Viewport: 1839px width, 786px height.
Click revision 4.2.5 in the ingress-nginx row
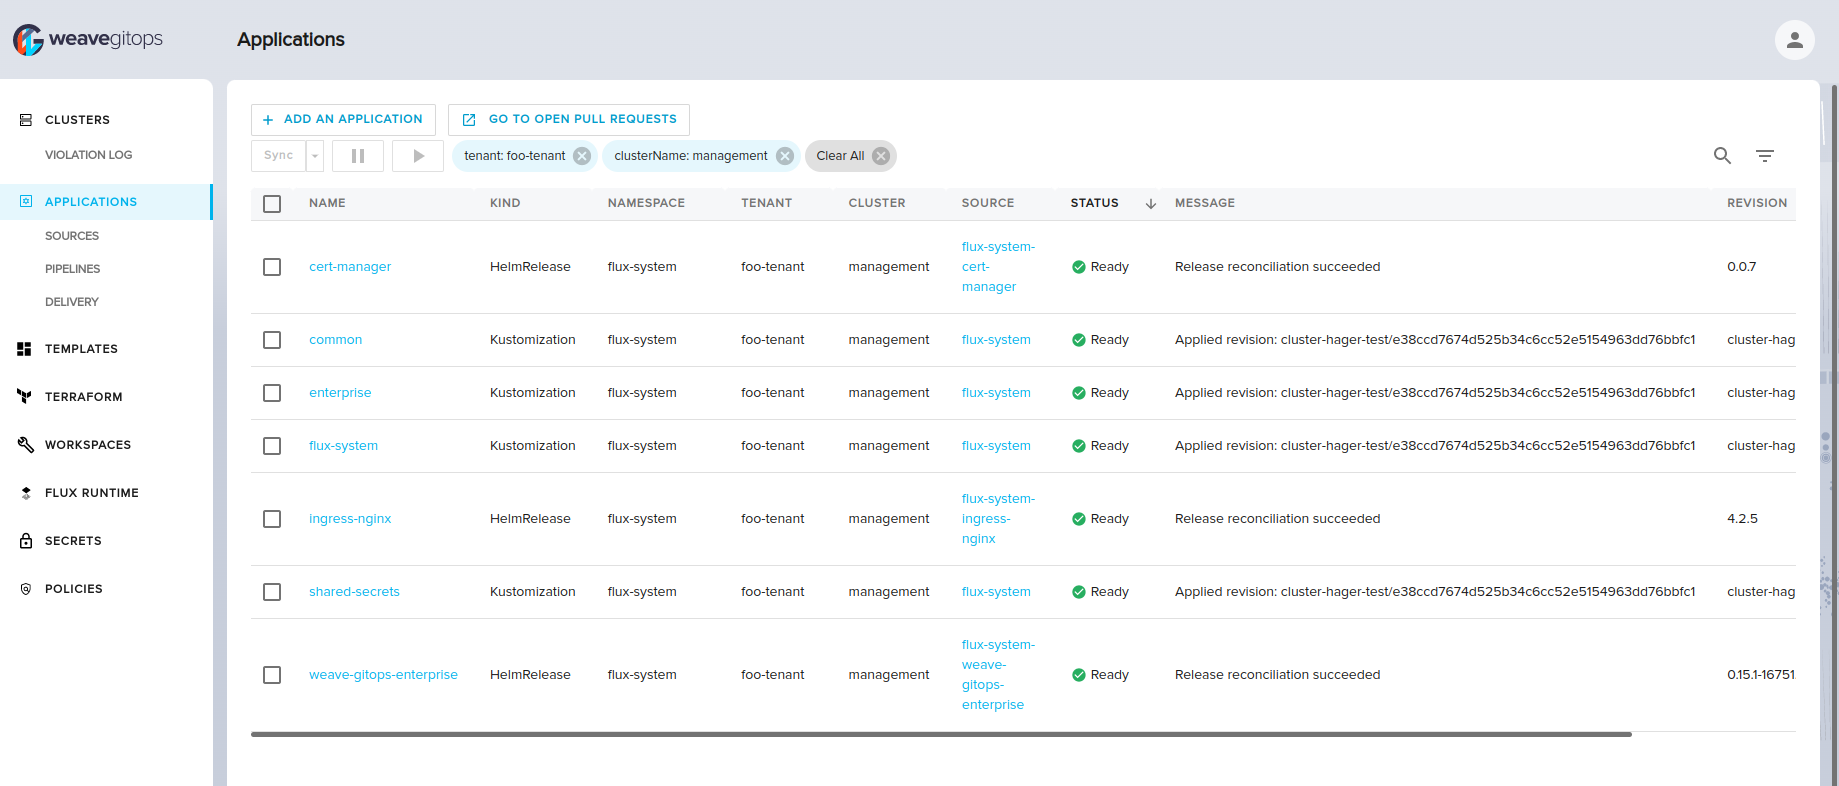click(x=1742, y=519)
